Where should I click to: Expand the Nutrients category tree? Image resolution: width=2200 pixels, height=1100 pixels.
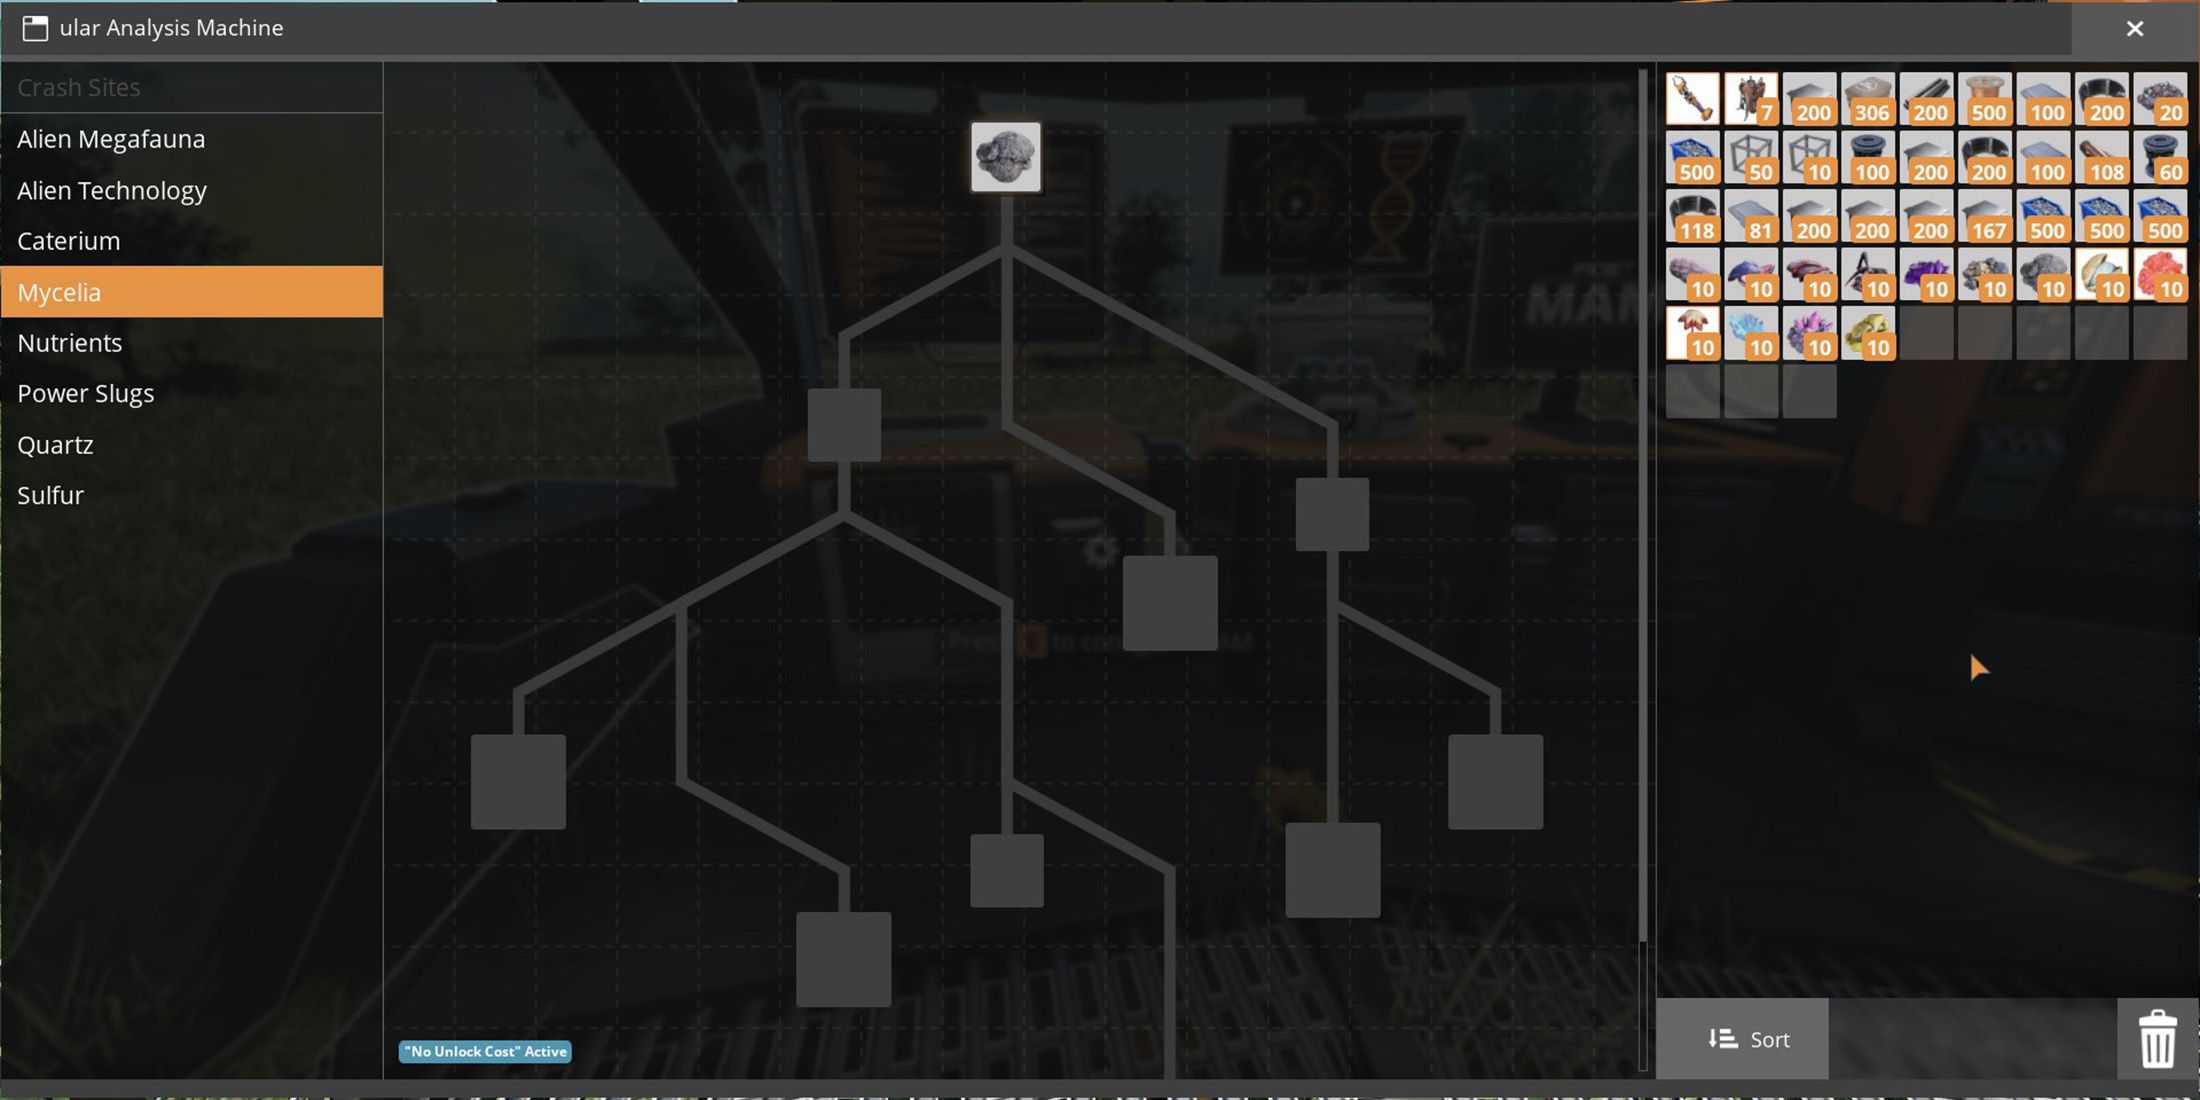coord(69,342)
